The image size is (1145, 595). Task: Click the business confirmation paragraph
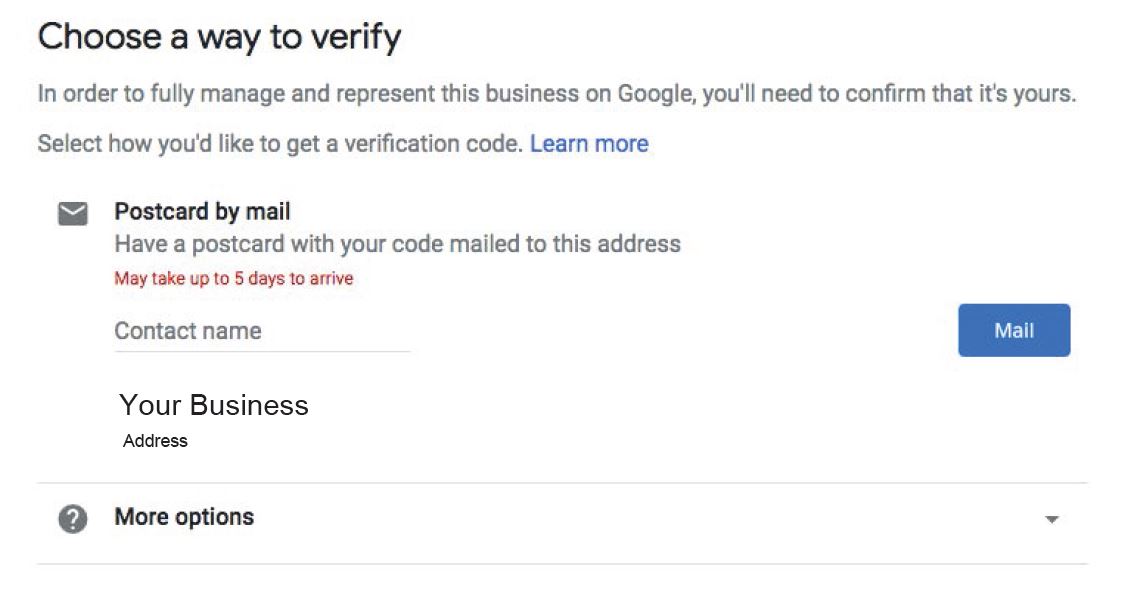(x=556, y=93)
